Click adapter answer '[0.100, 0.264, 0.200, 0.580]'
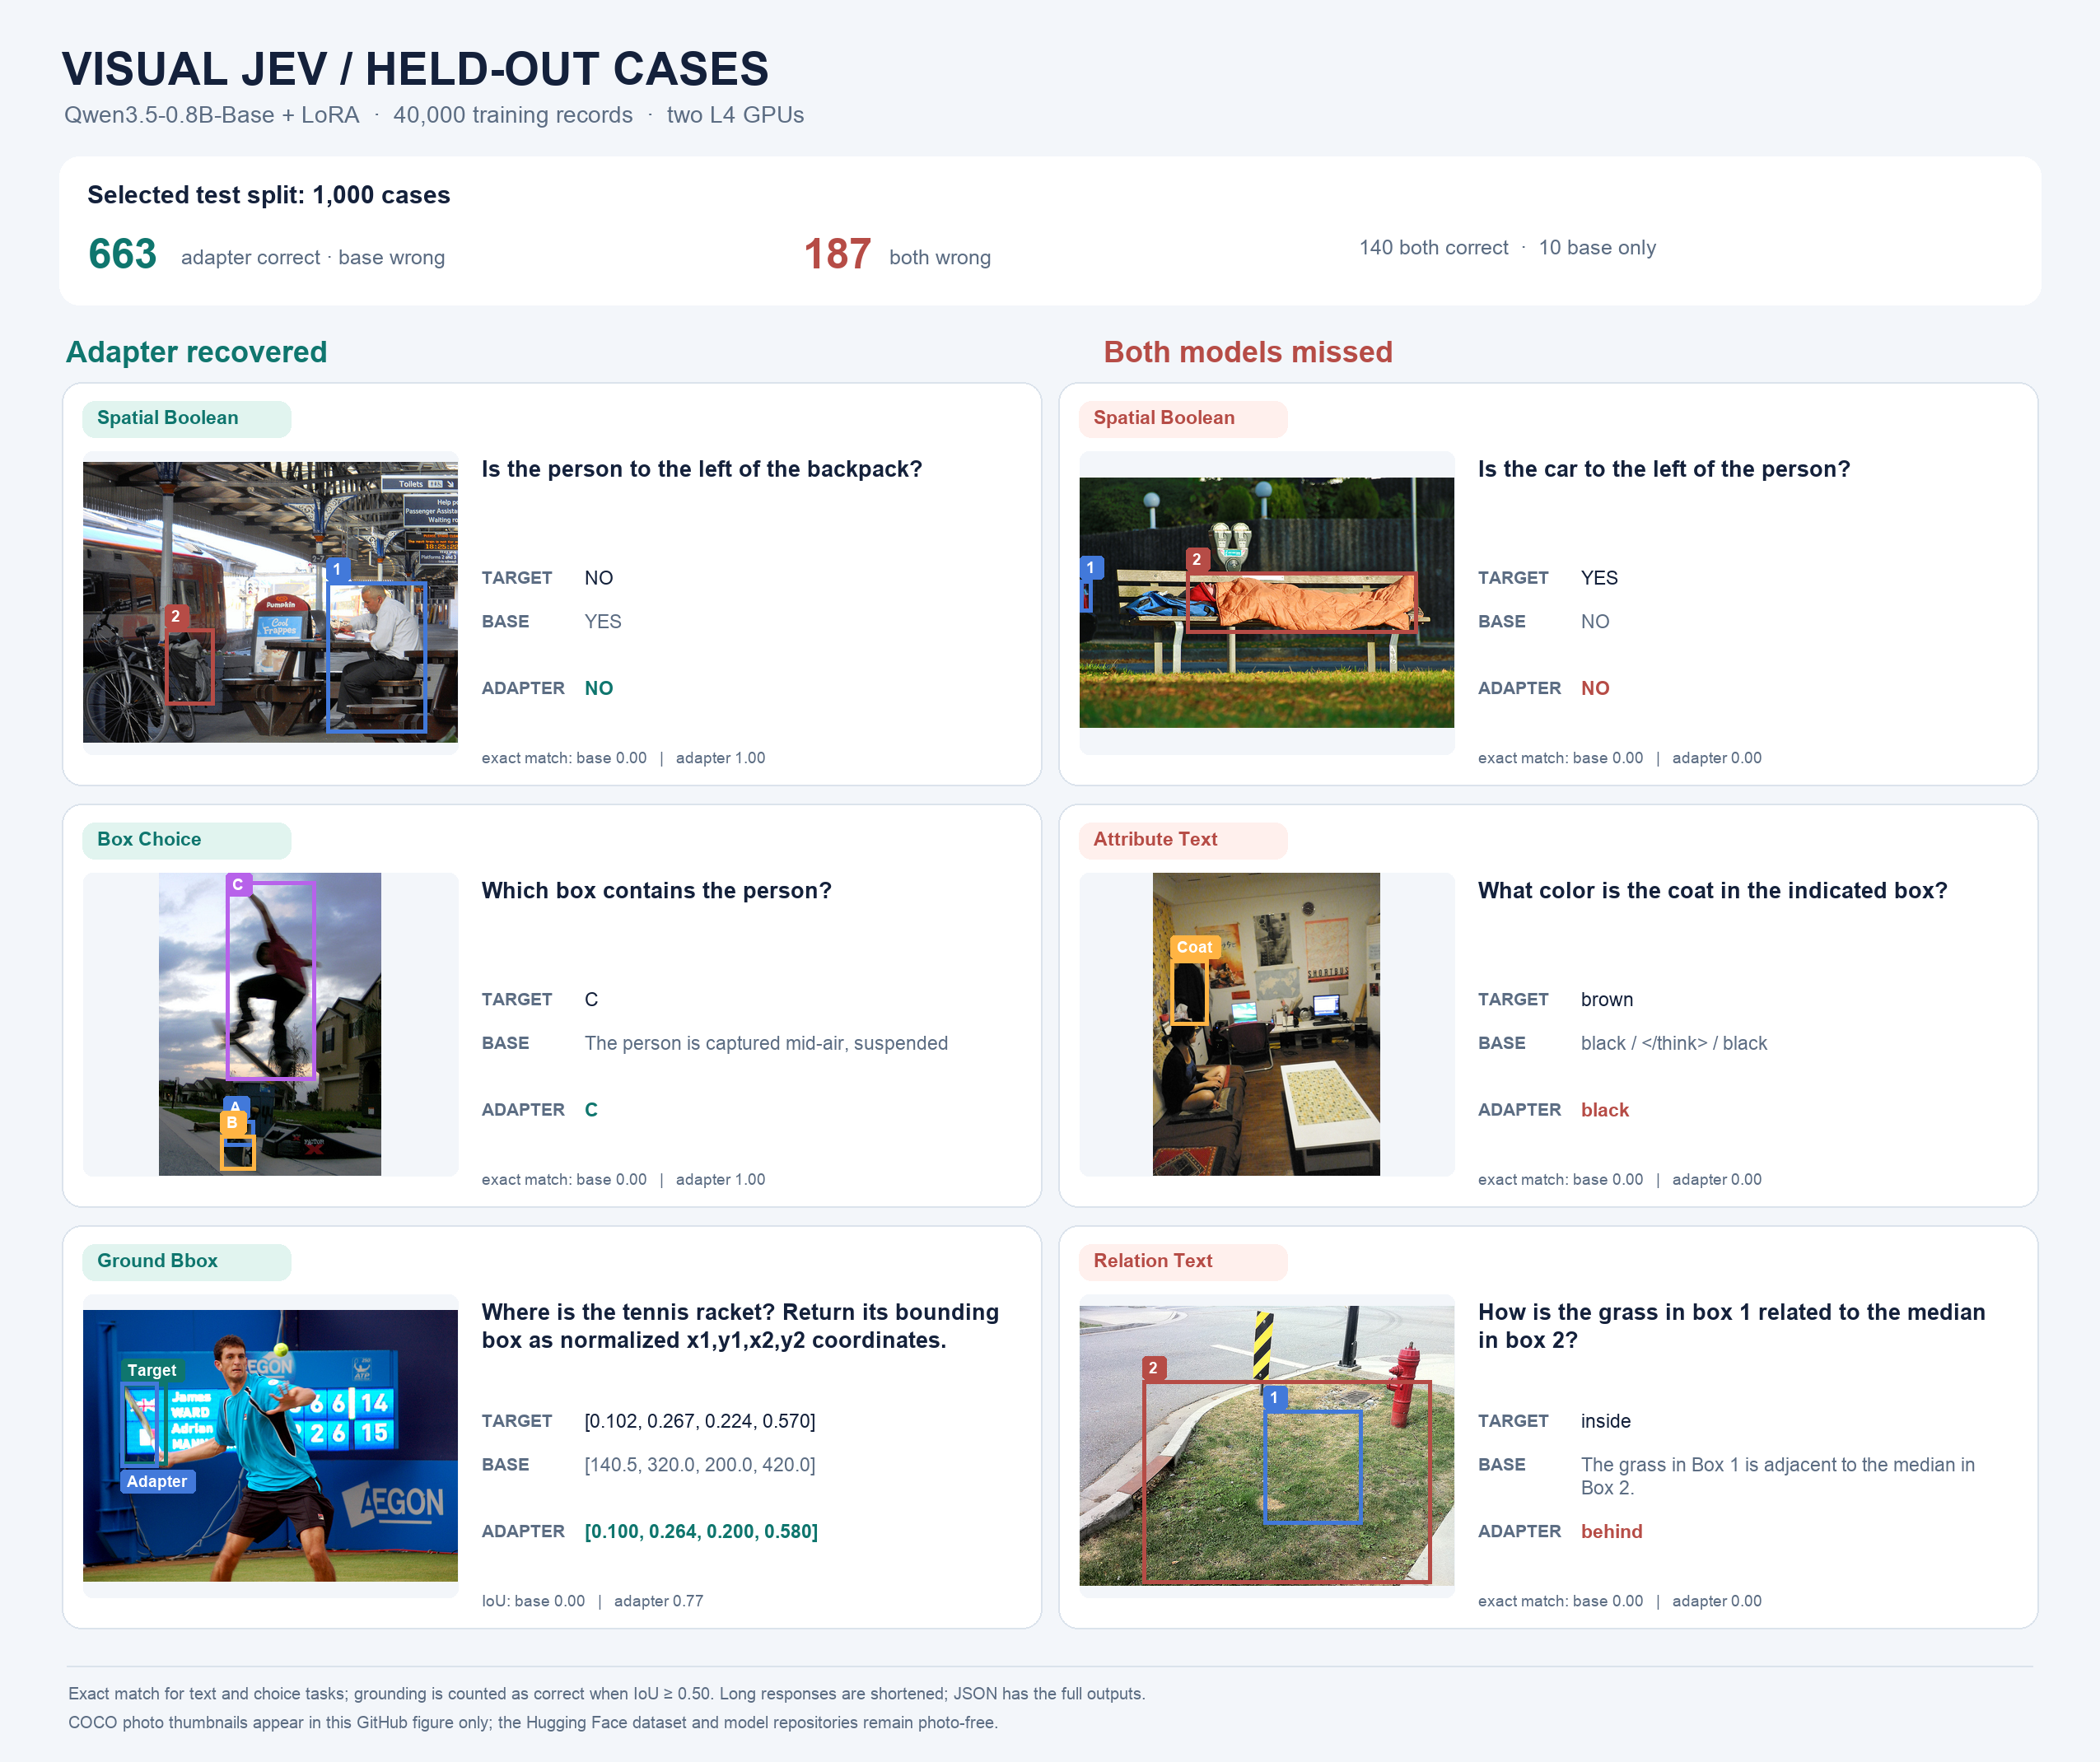The height and width of the screenshot is (1762, 2100). (x=701, y=1532)
